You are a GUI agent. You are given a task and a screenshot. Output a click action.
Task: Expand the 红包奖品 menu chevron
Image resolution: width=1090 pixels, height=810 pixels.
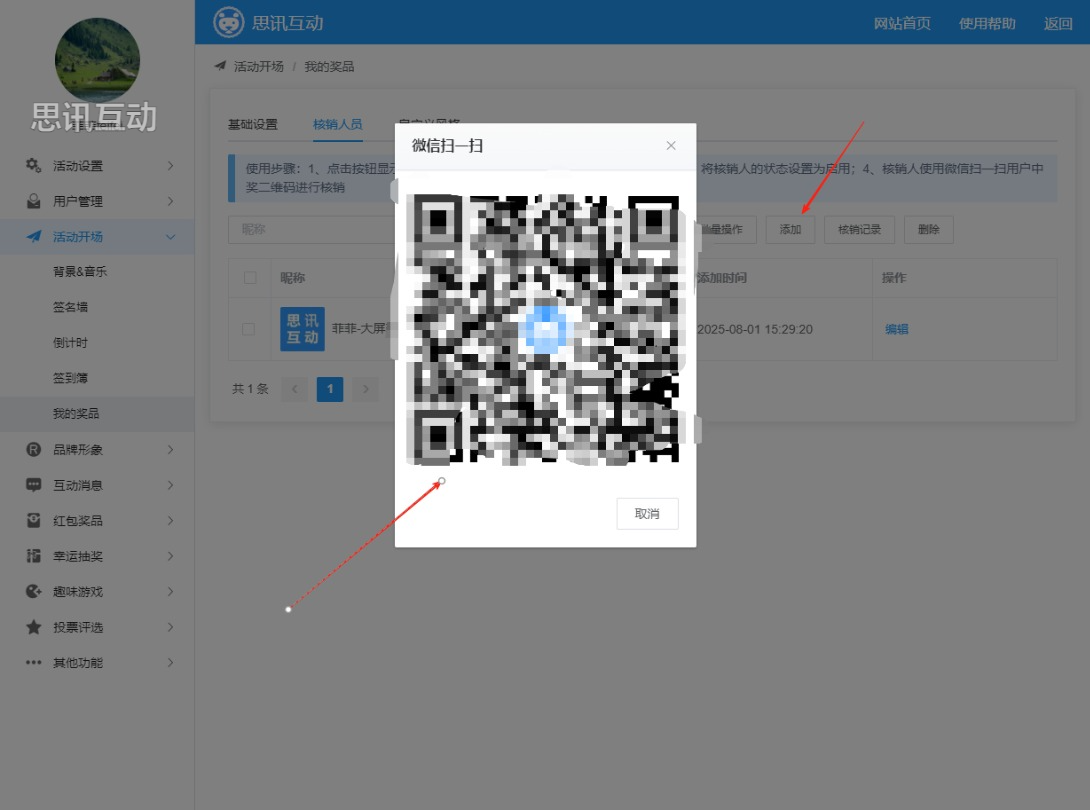[170, 520]
